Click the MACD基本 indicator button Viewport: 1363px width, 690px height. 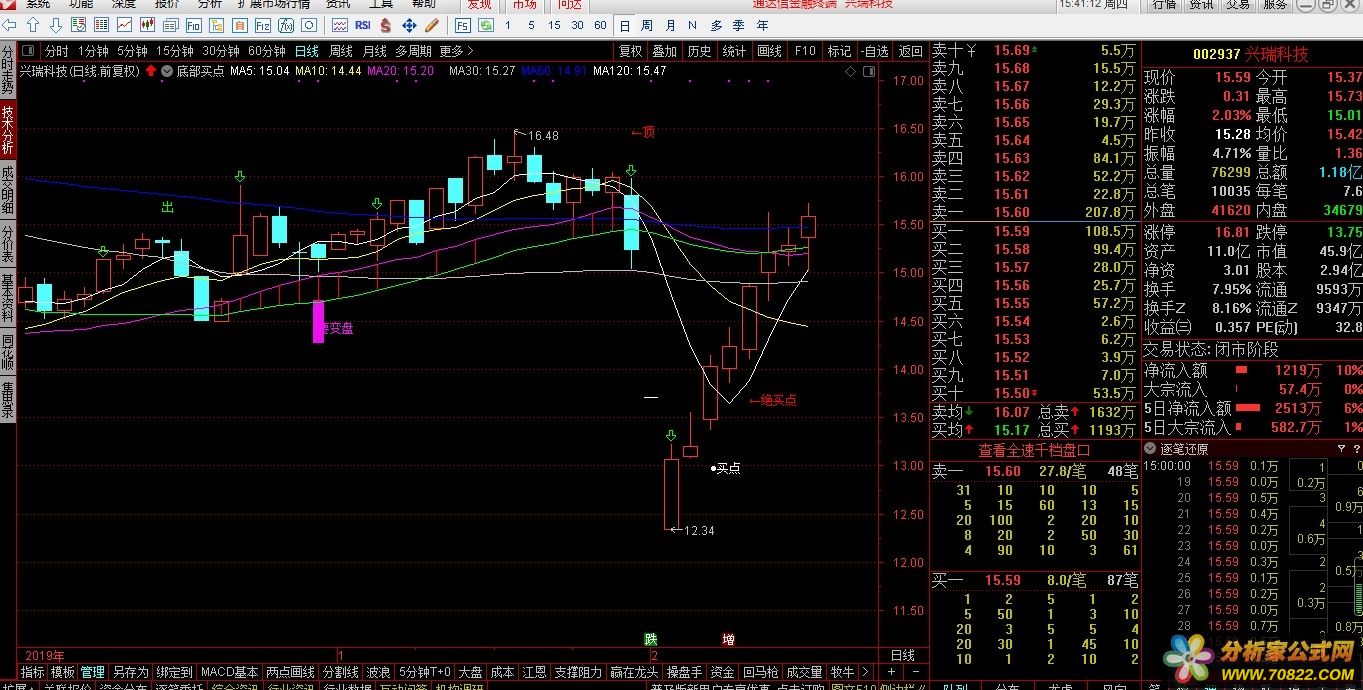click(229, 672)
